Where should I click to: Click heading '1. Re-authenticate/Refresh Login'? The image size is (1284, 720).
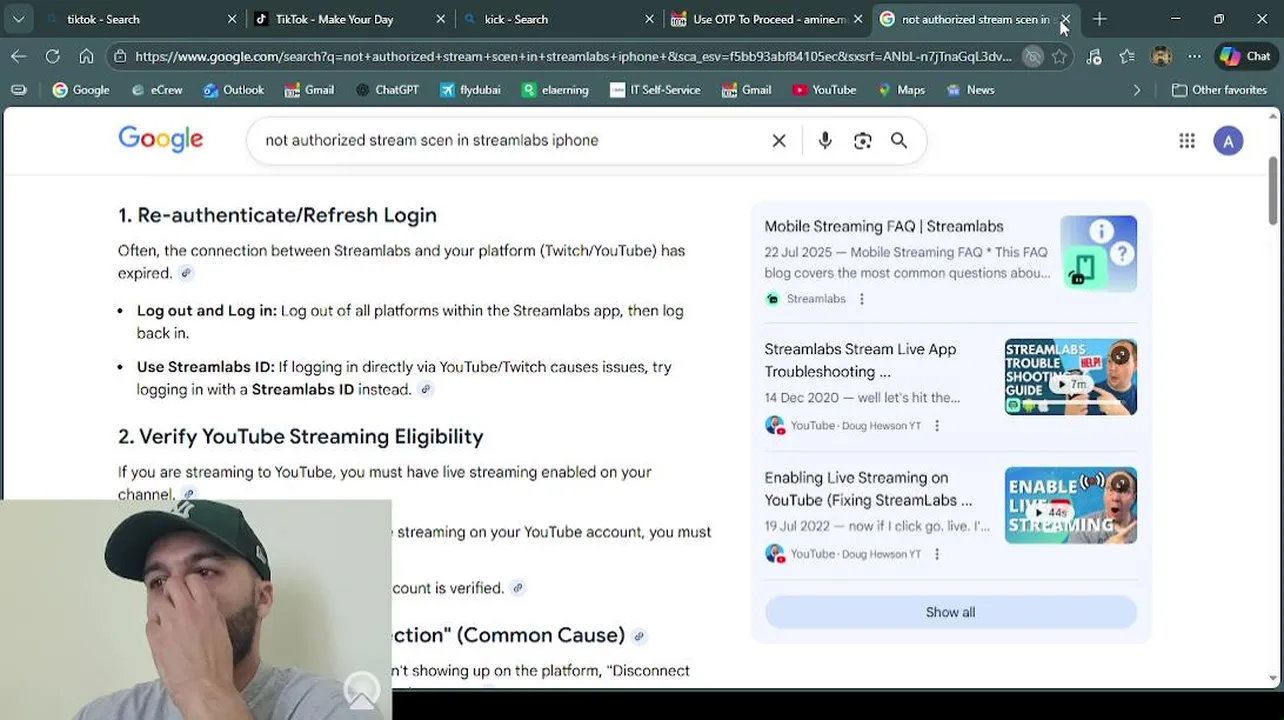click(277, 215)
